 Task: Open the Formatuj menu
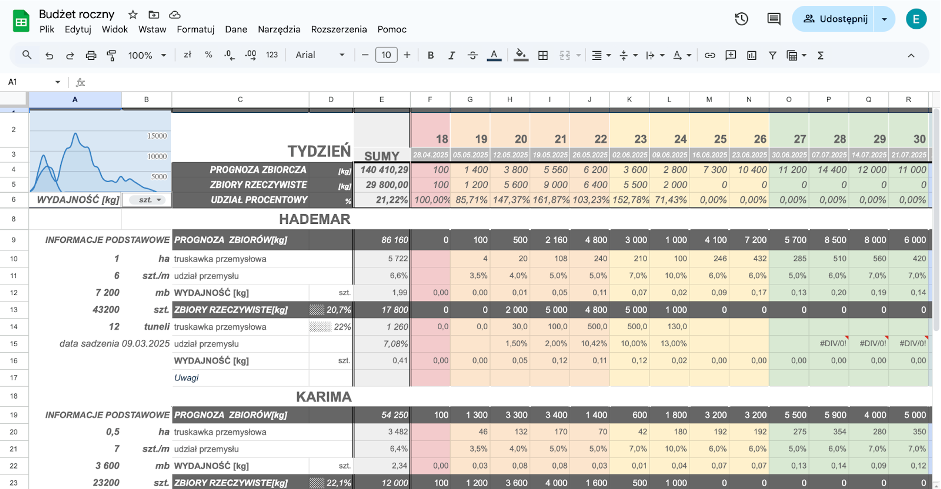point(196,29)
